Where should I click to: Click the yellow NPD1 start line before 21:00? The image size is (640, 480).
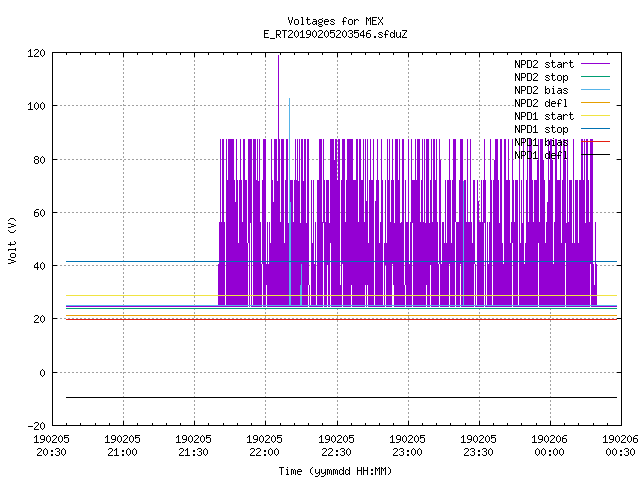tap(94, 295)
